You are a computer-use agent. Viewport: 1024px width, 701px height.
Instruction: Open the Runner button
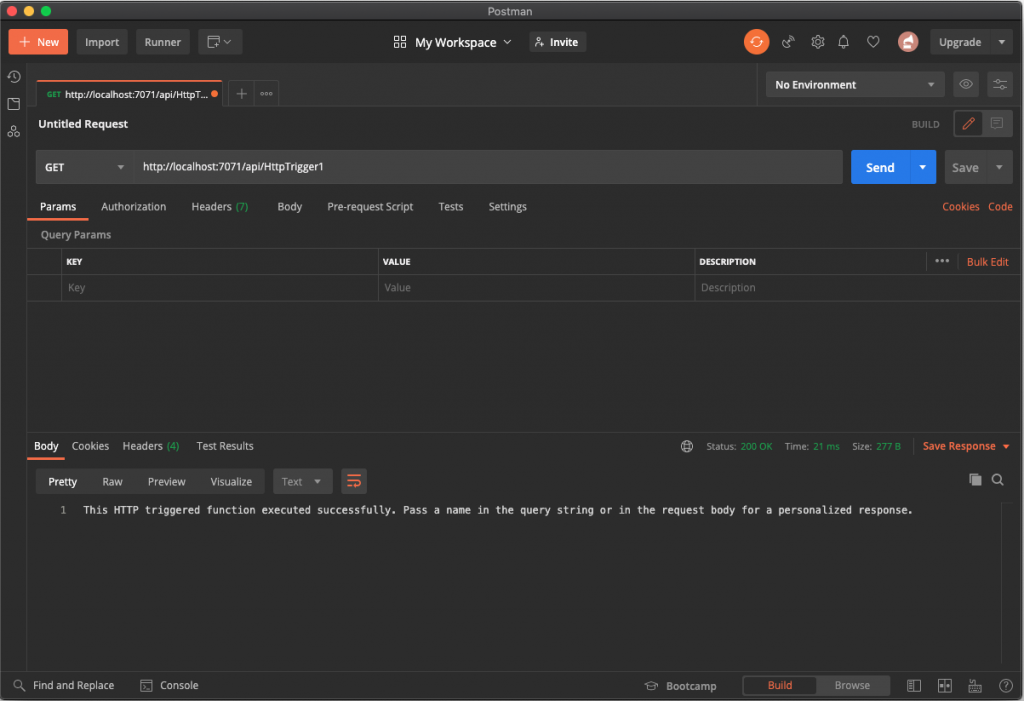click(163, 42)
